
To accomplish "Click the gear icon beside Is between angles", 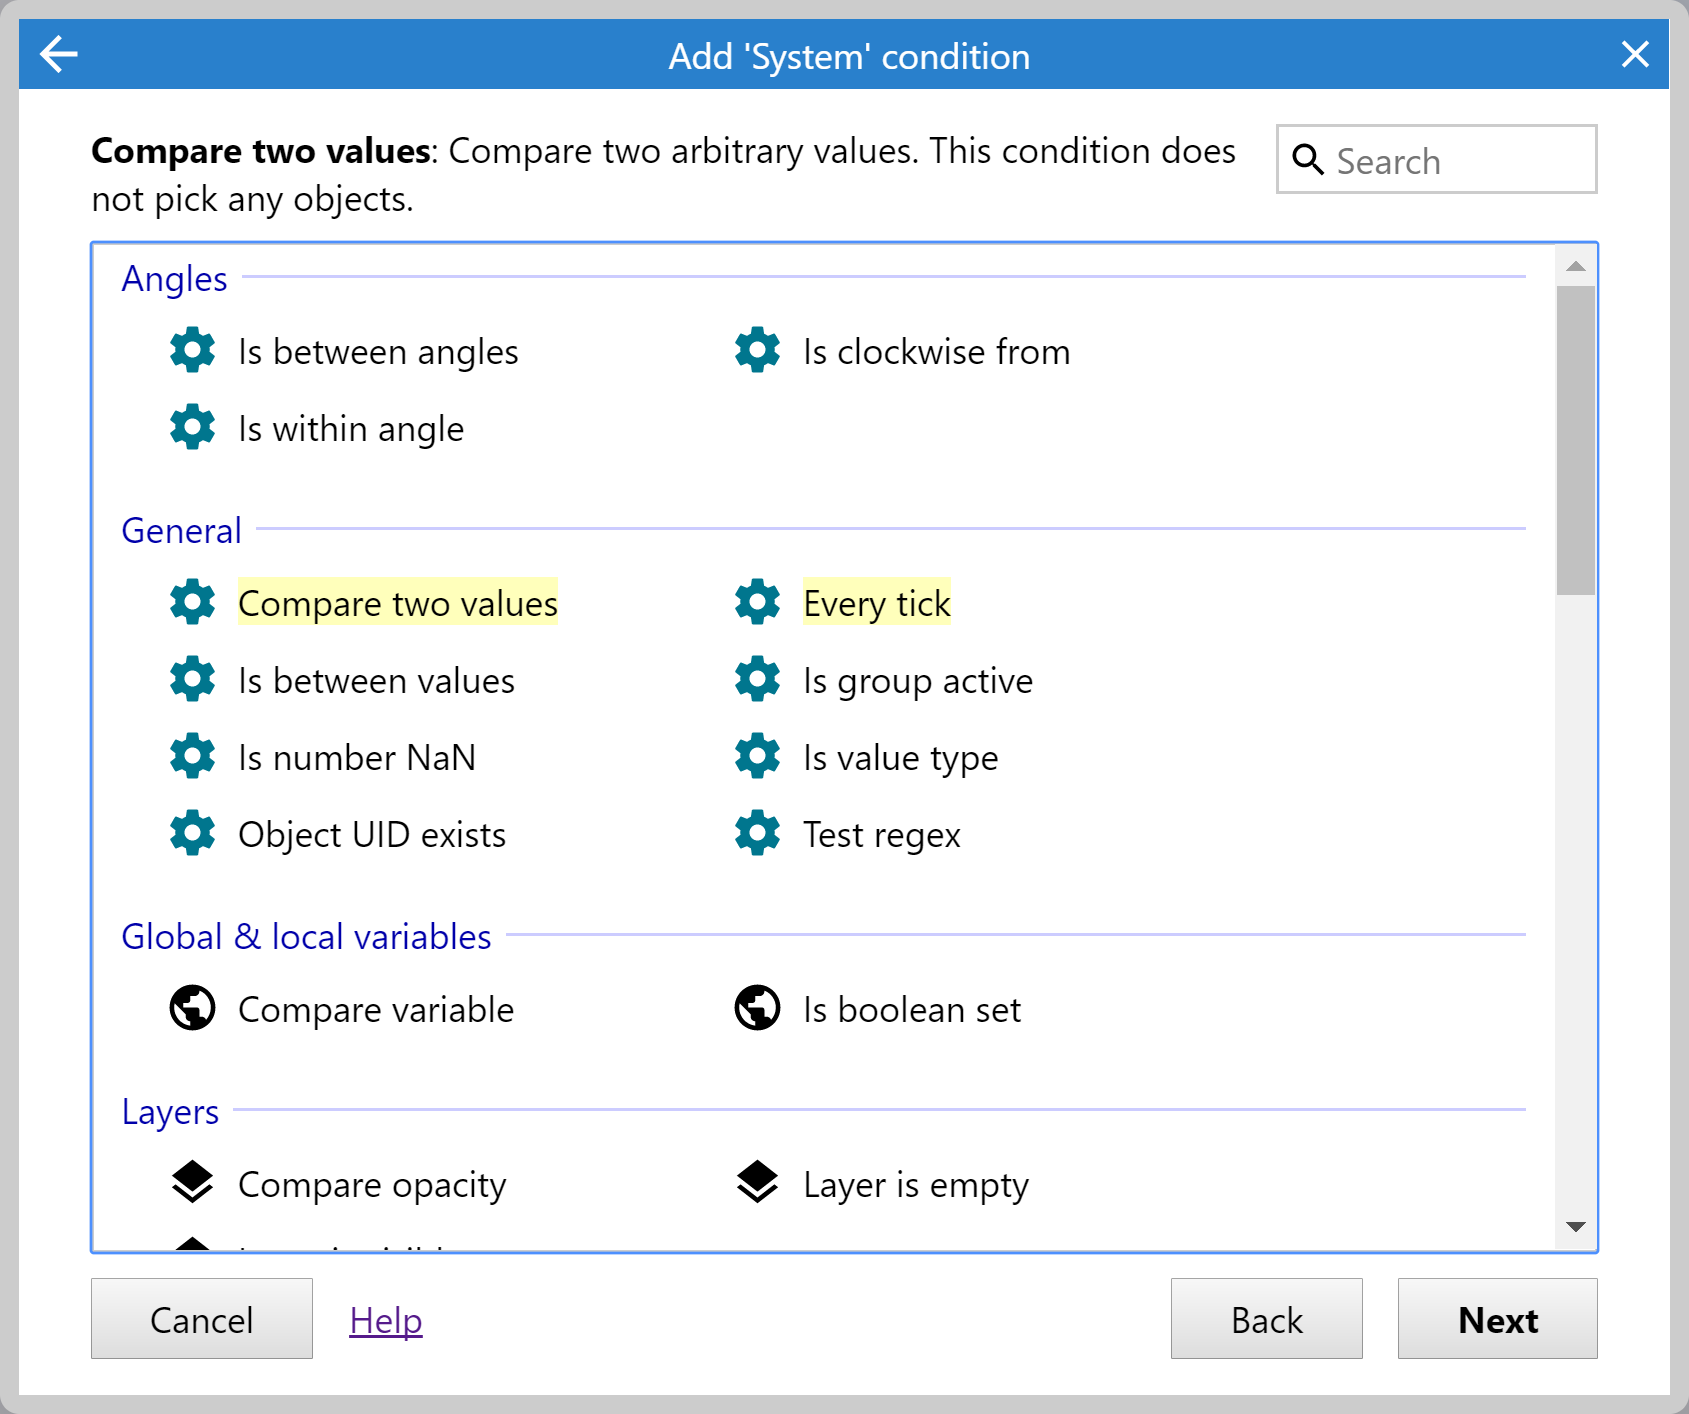I will click(192, 351).
